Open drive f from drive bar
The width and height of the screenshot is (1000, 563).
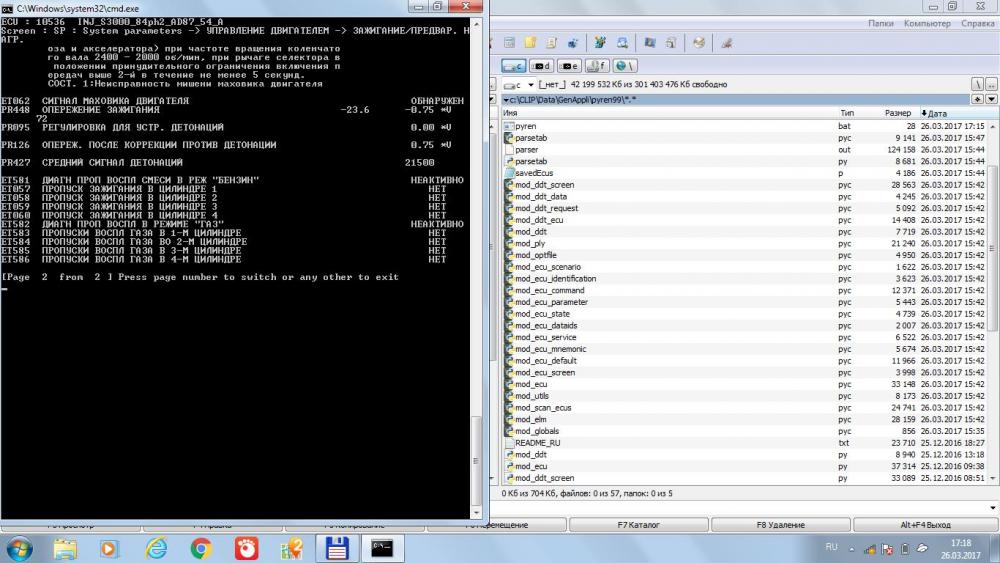tap(597, 66)
